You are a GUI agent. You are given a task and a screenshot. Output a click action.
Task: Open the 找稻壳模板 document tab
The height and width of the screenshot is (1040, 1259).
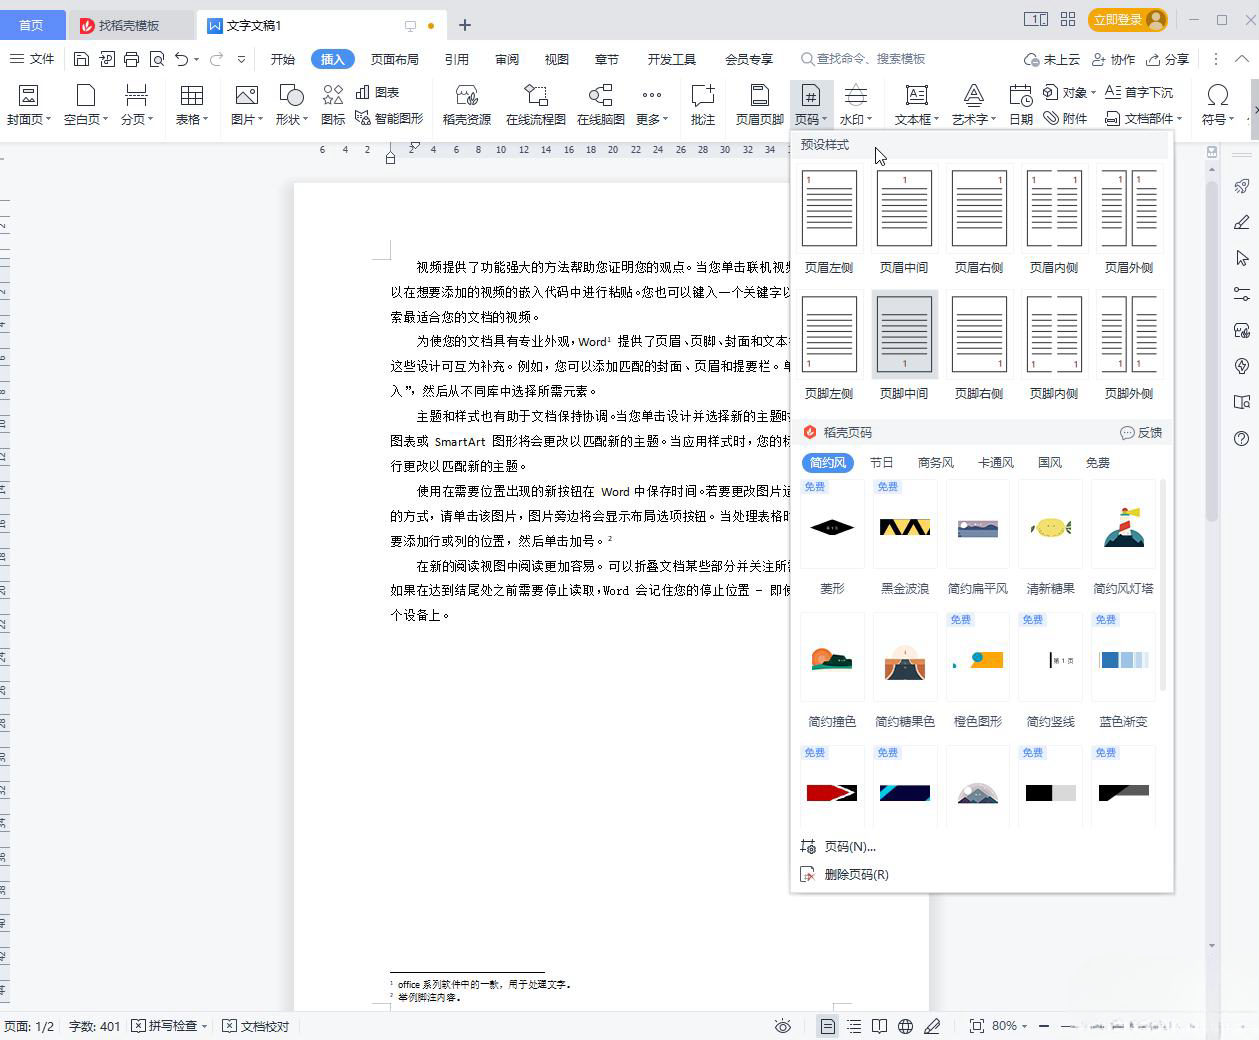click(130, 25)
